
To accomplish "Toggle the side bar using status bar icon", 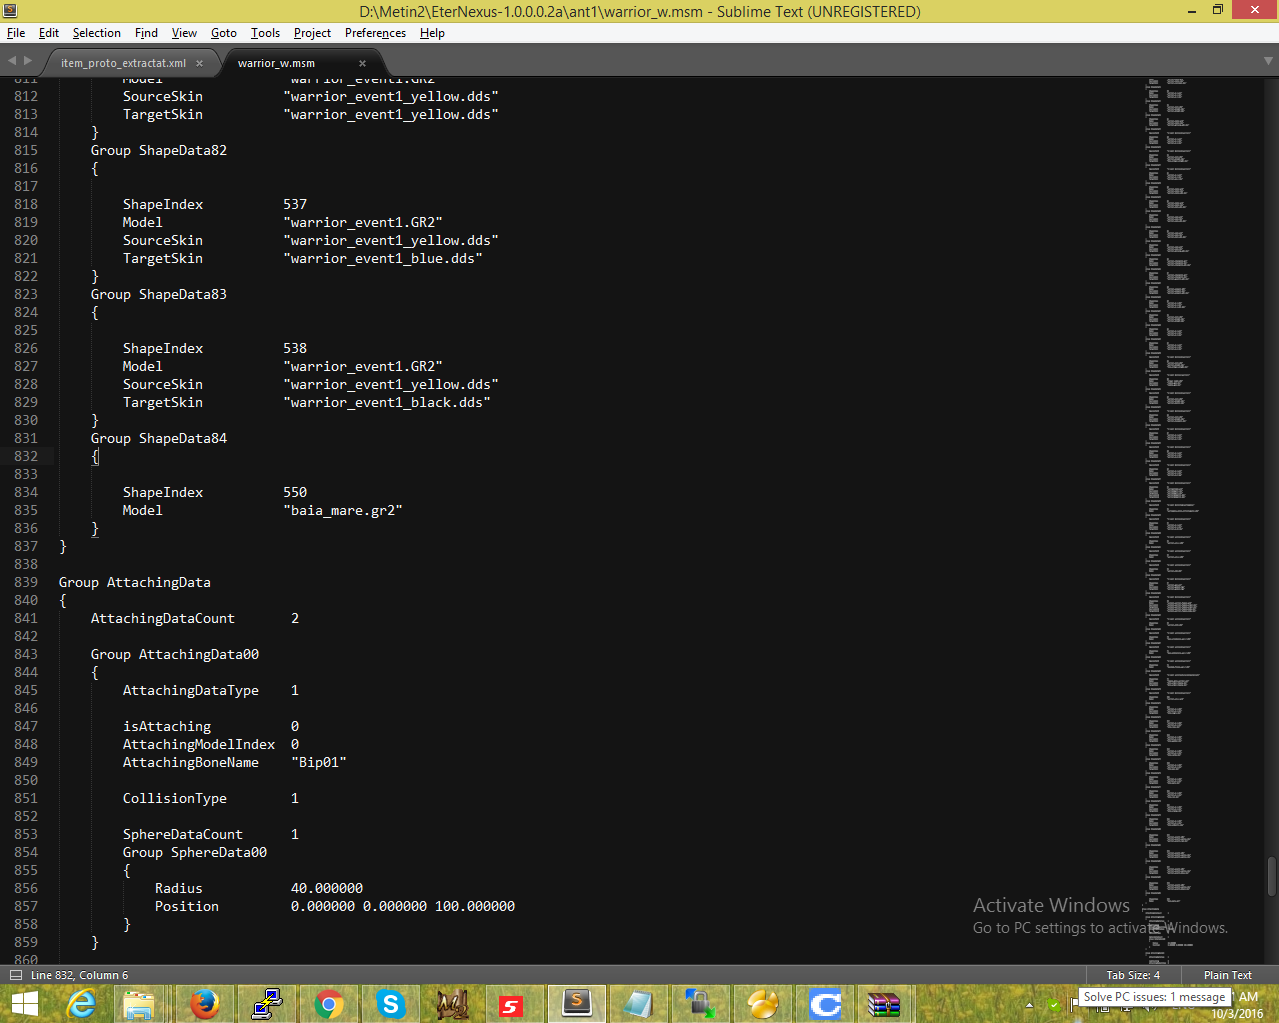I will pyautogui.click(x=15, y=975).
